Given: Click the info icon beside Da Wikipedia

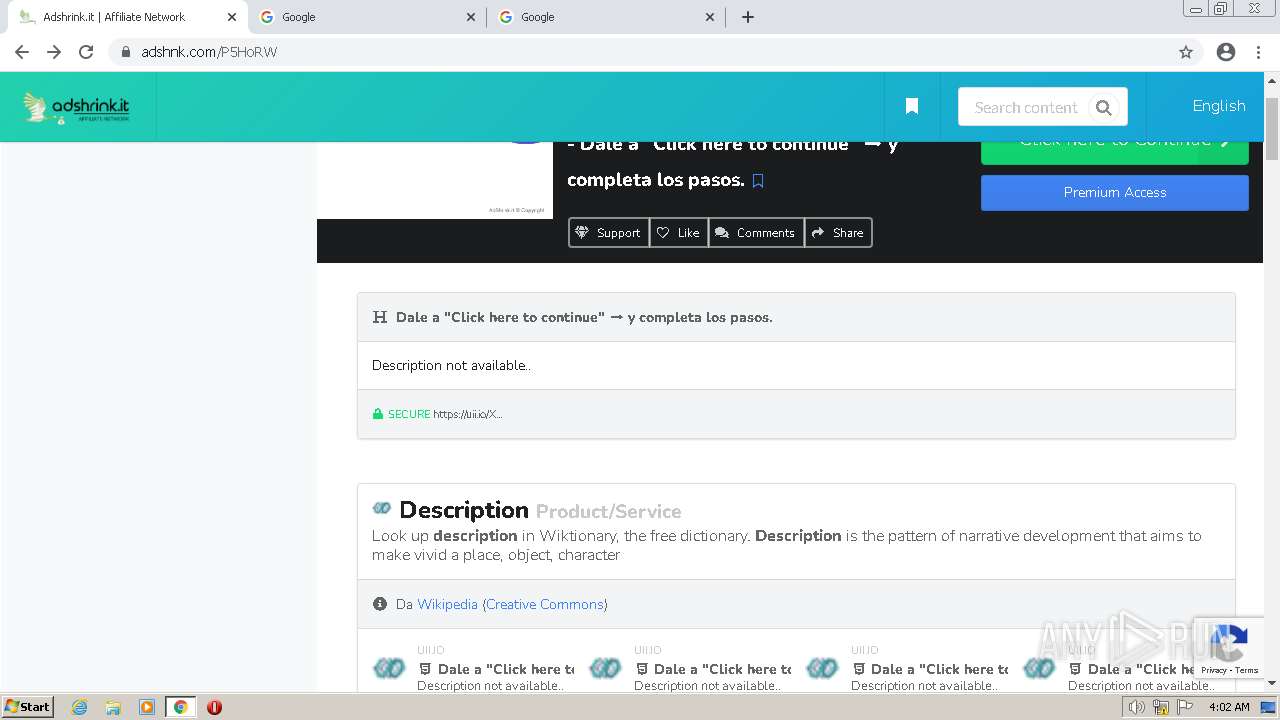Looking at the screenshot, I should click(x=380, y=604).
